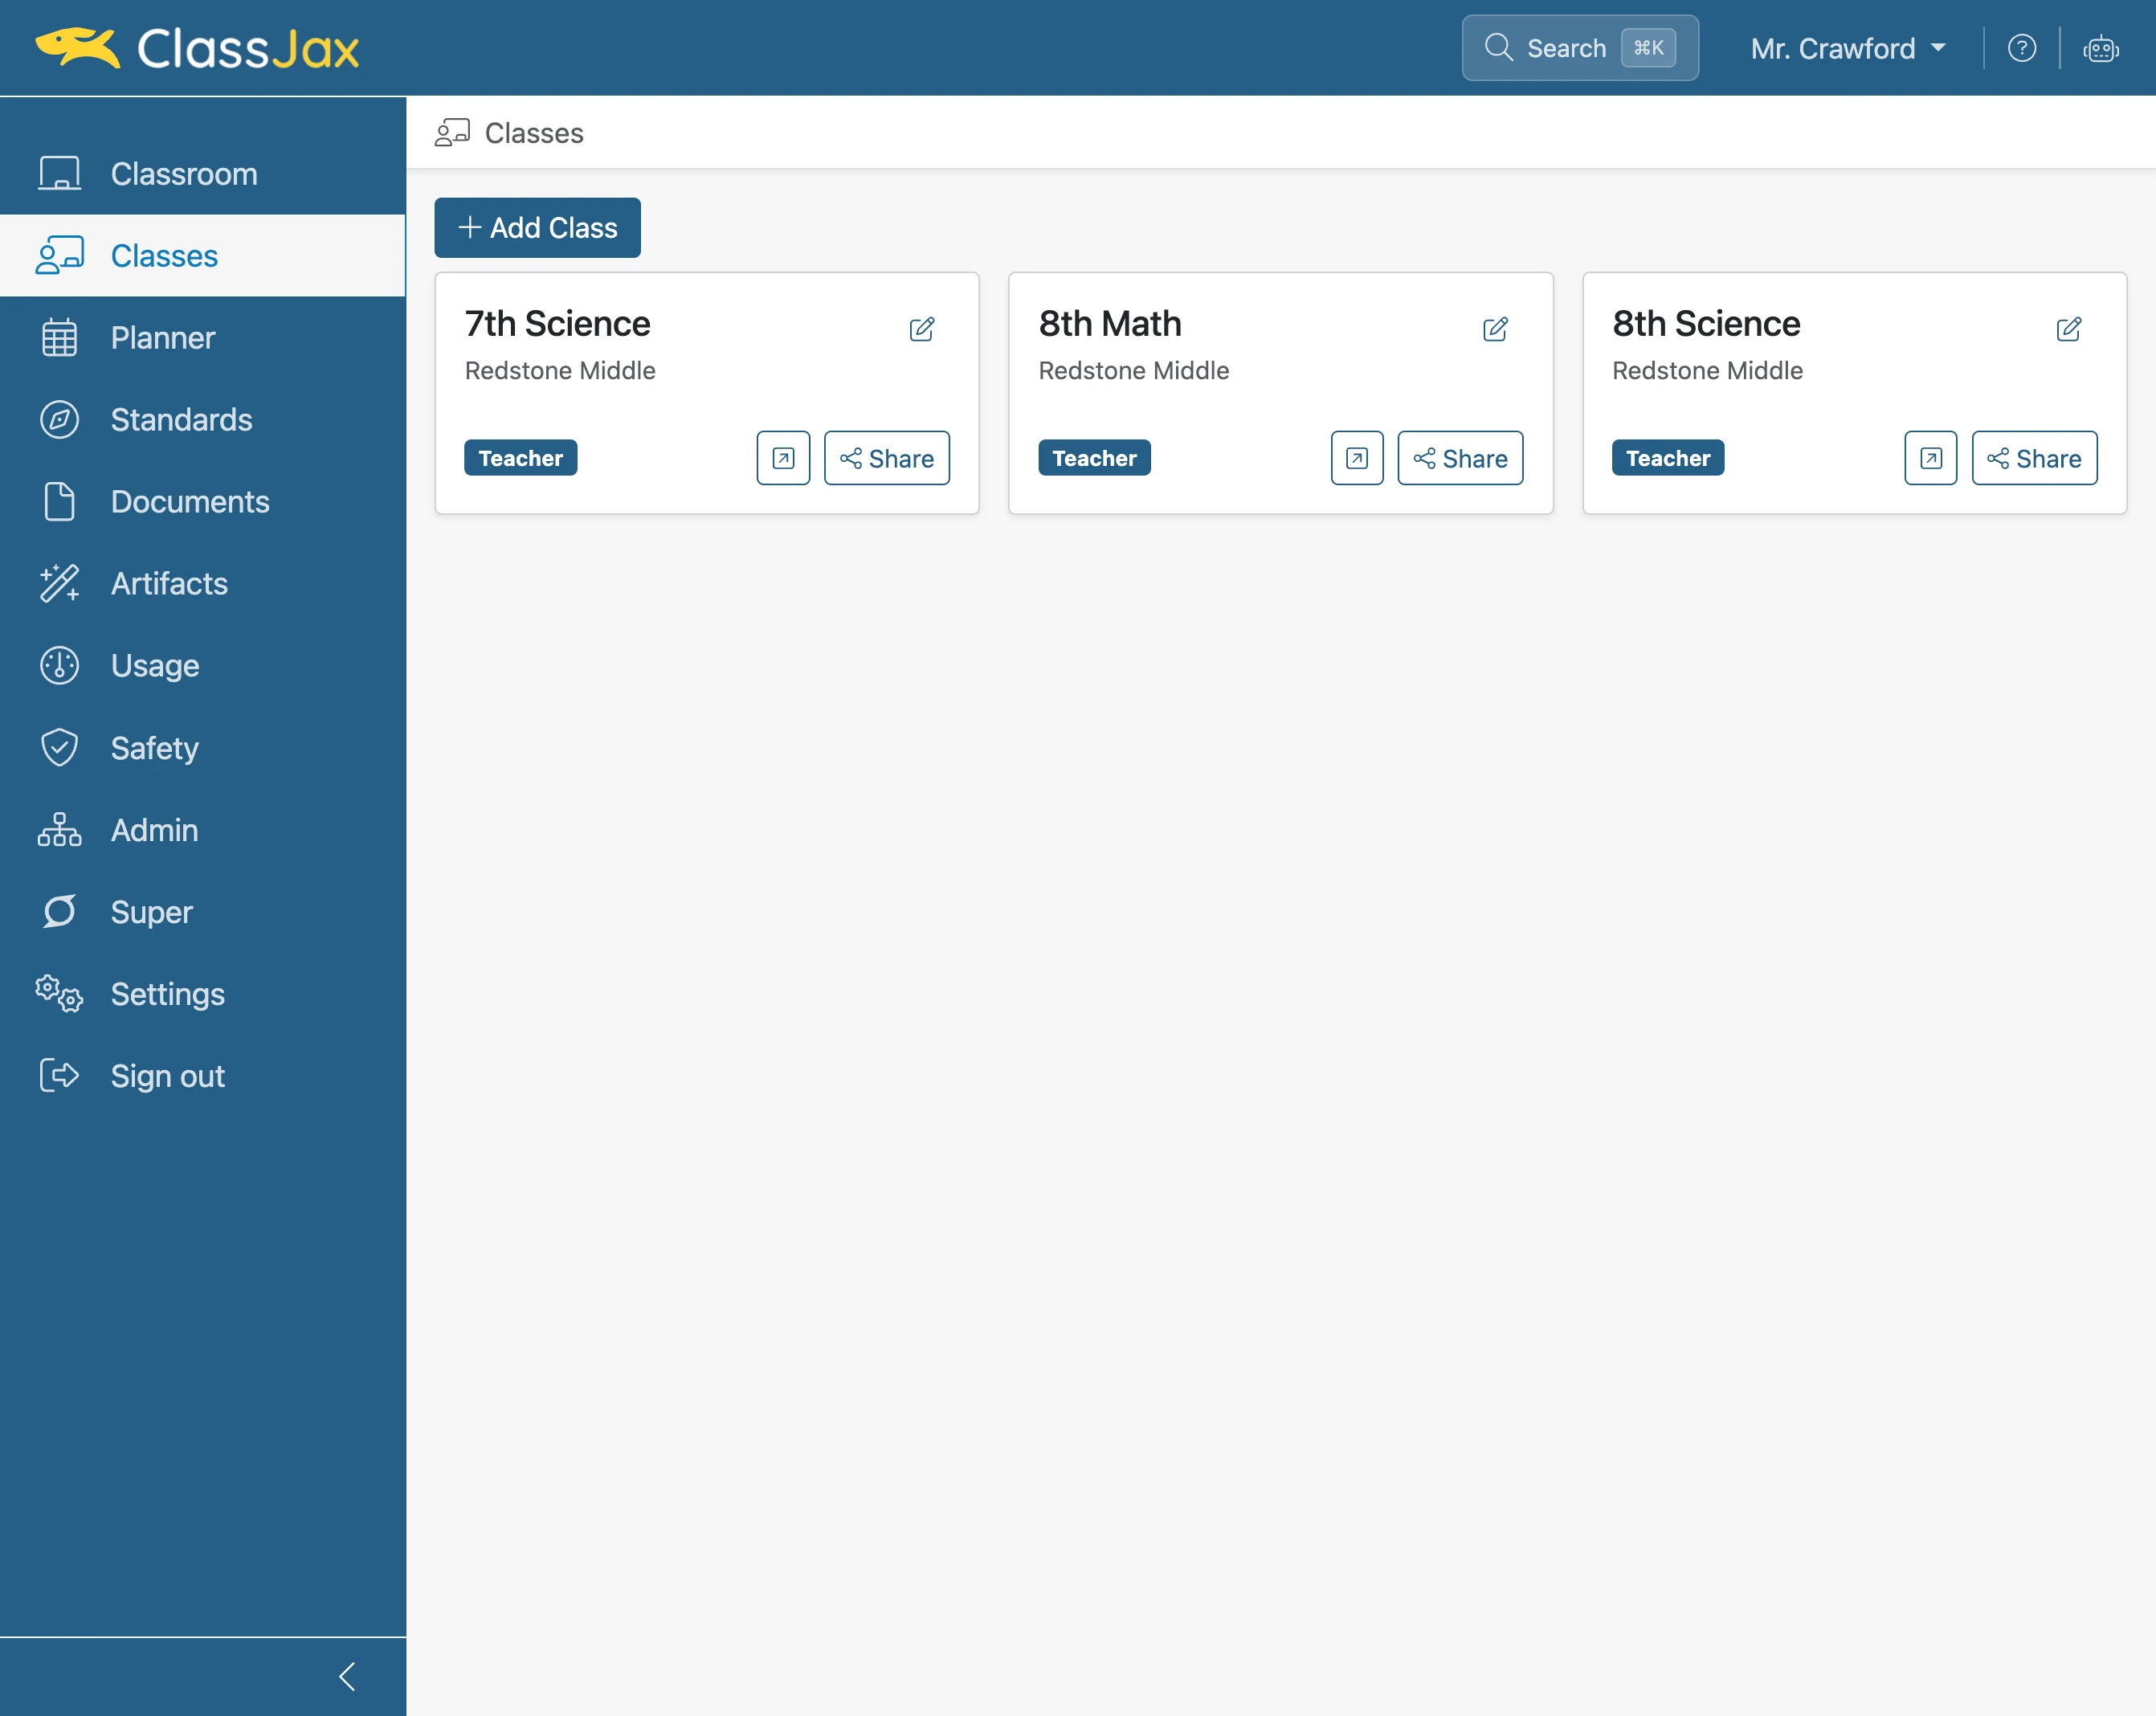Edit the 8th Math class

[1495, 329]
